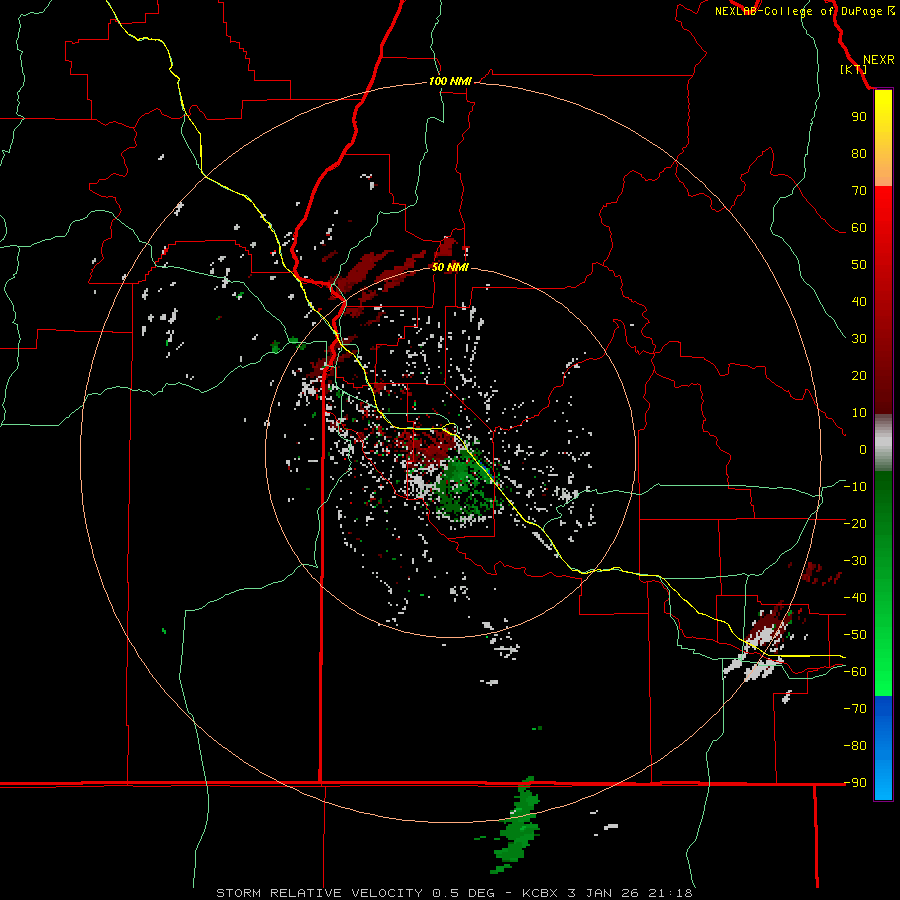Click the blue bottom segment of the color bar

[x=883, y=748]
